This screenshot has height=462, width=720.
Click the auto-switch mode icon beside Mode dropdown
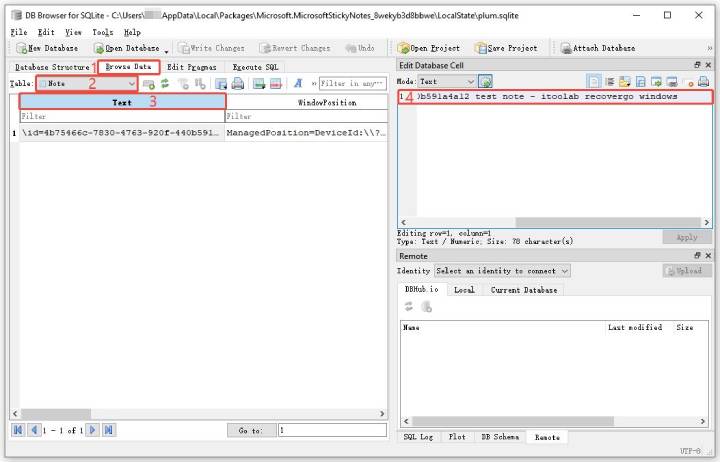point(485,82)
